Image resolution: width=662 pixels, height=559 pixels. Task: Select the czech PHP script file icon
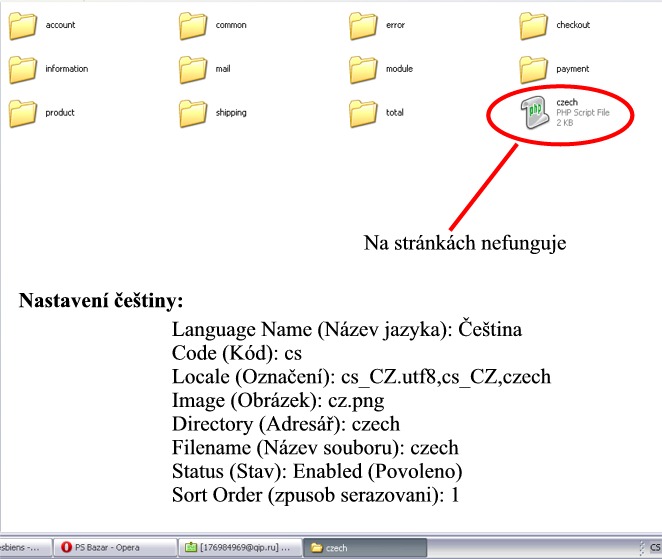[x=534, y=112]
